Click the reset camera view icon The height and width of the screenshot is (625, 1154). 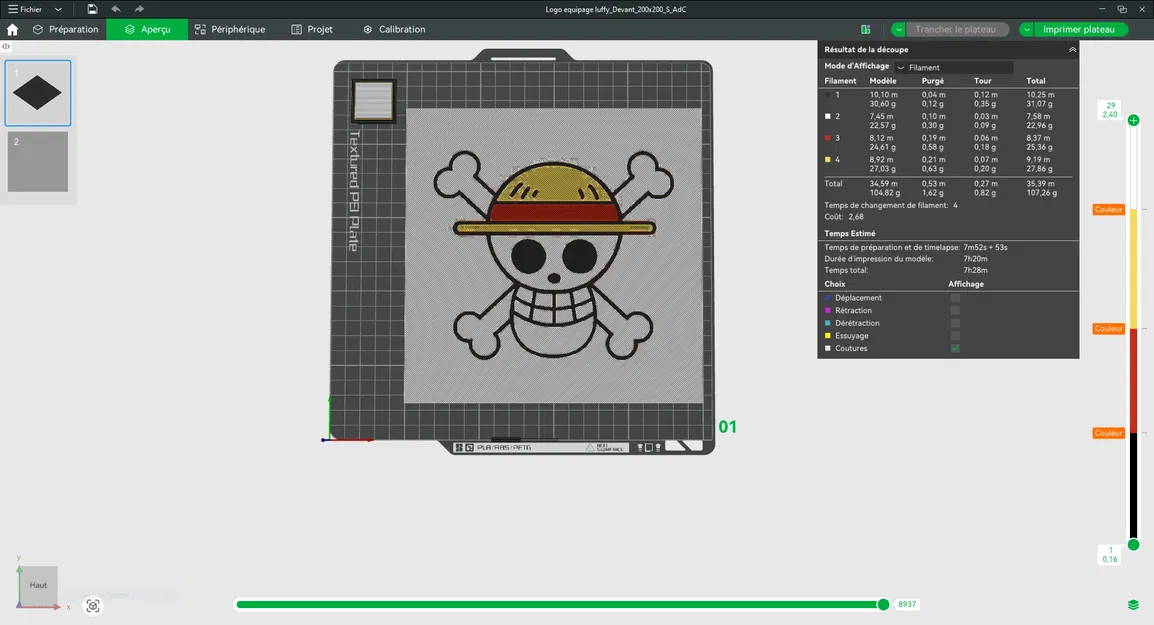[93, 606]
